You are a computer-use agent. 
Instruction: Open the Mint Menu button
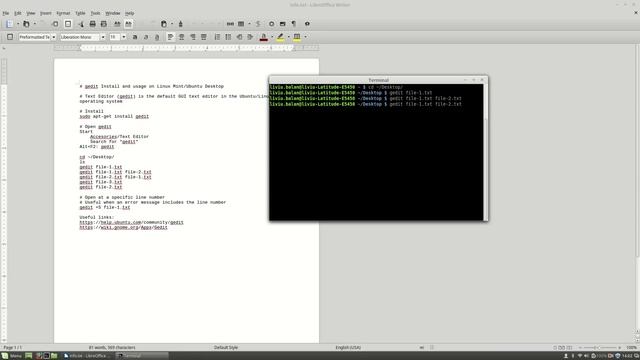click(x=11, y=356)
